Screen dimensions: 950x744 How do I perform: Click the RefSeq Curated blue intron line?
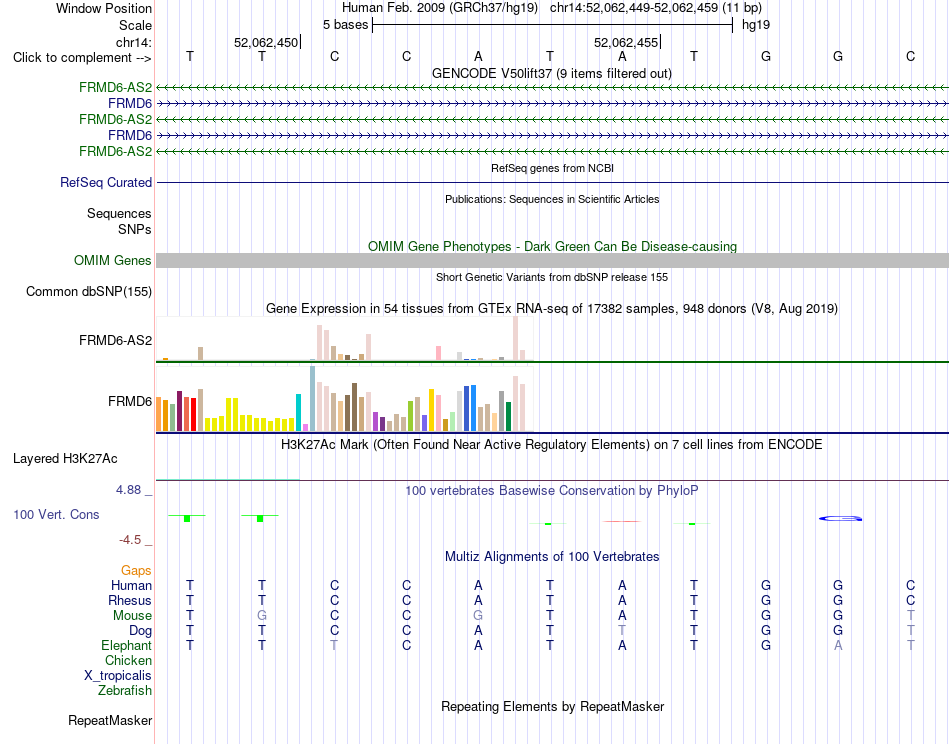click(x=552, y=182)
